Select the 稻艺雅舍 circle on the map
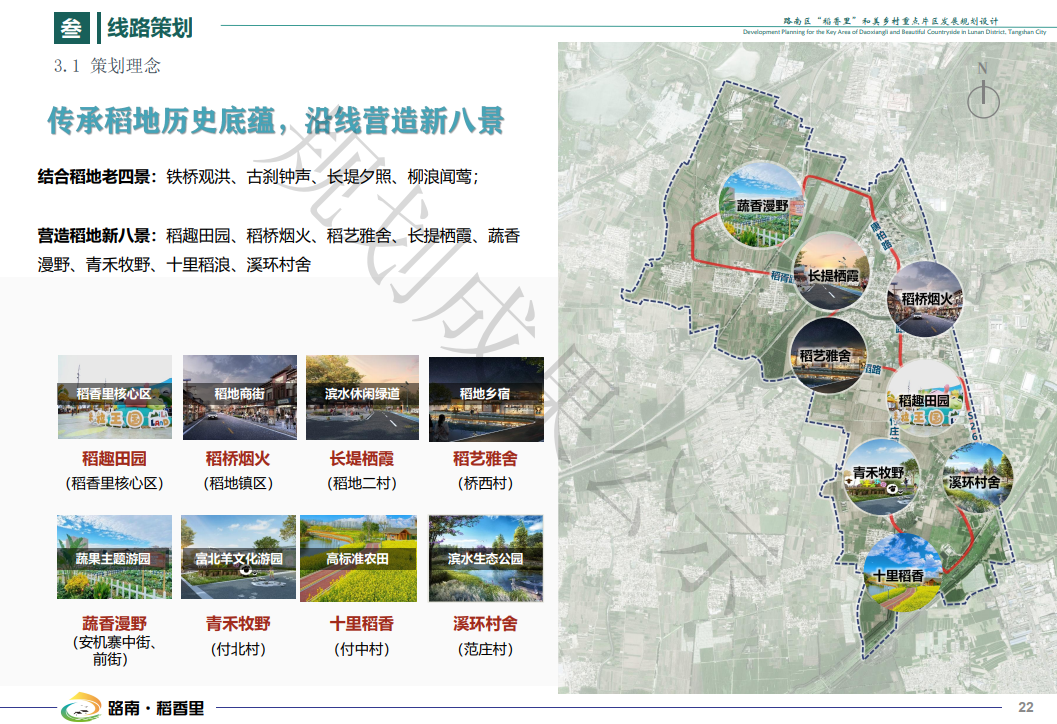 click(826, 354)
